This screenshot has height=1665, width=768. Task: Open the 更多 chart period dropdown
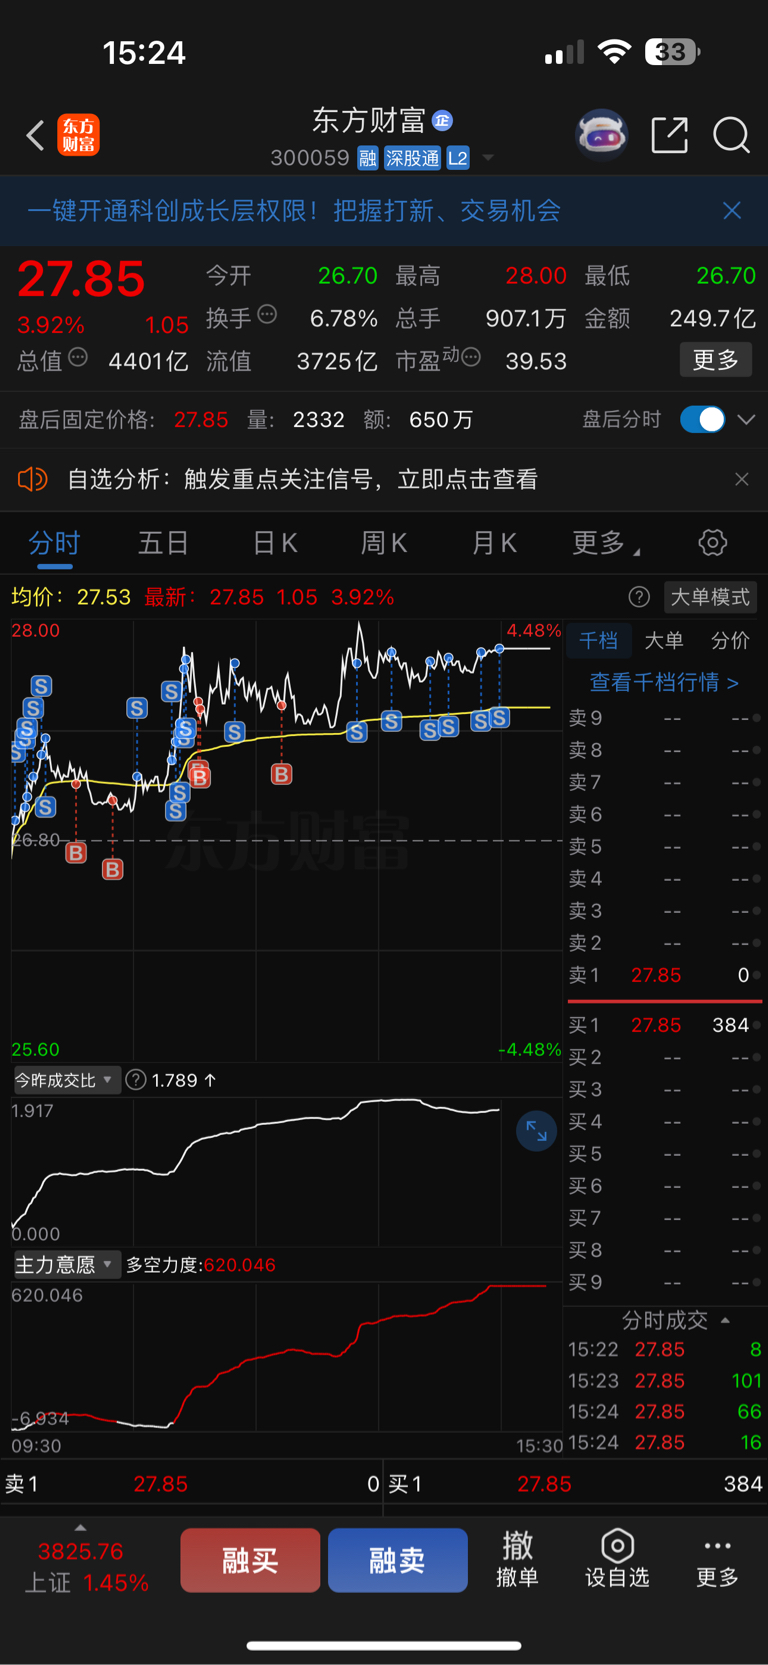coord(606,543)
